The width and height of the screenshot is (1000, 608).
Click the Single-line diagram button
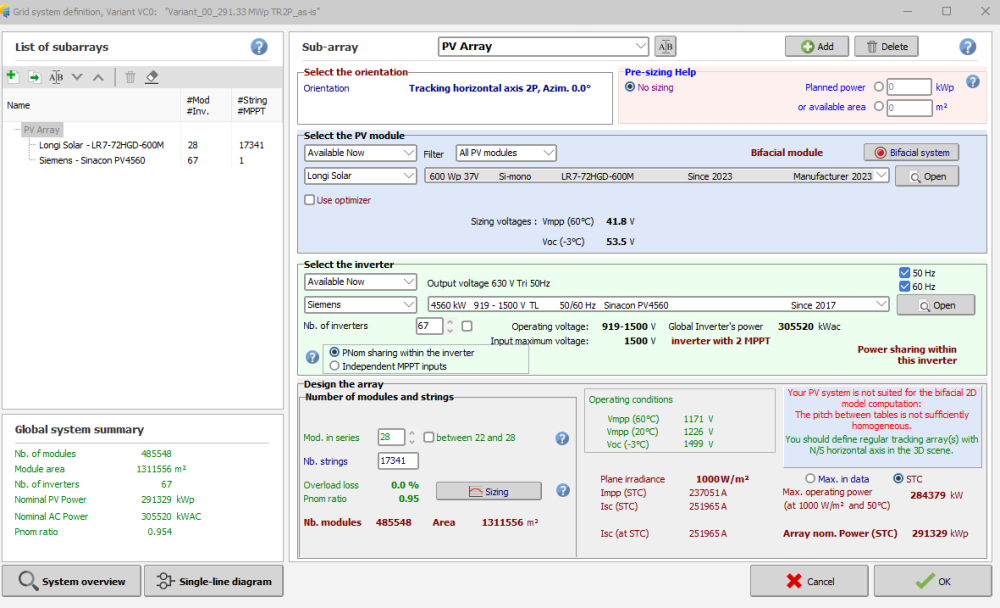click(x=213, y=581)
